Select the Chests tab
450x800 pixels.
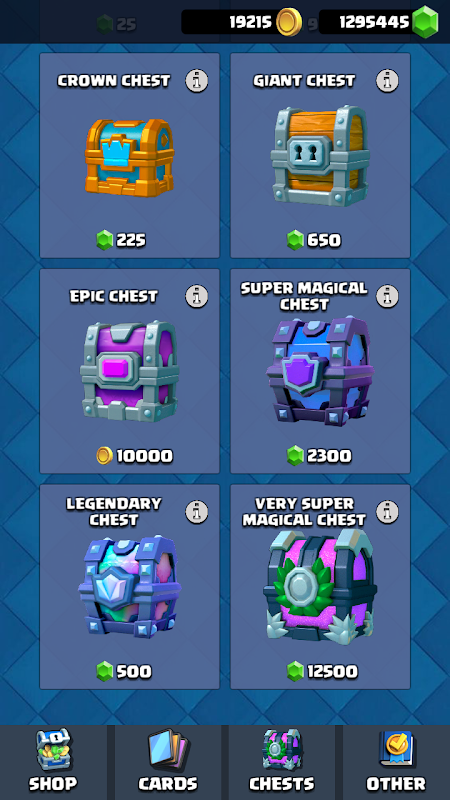coord(282,762)
